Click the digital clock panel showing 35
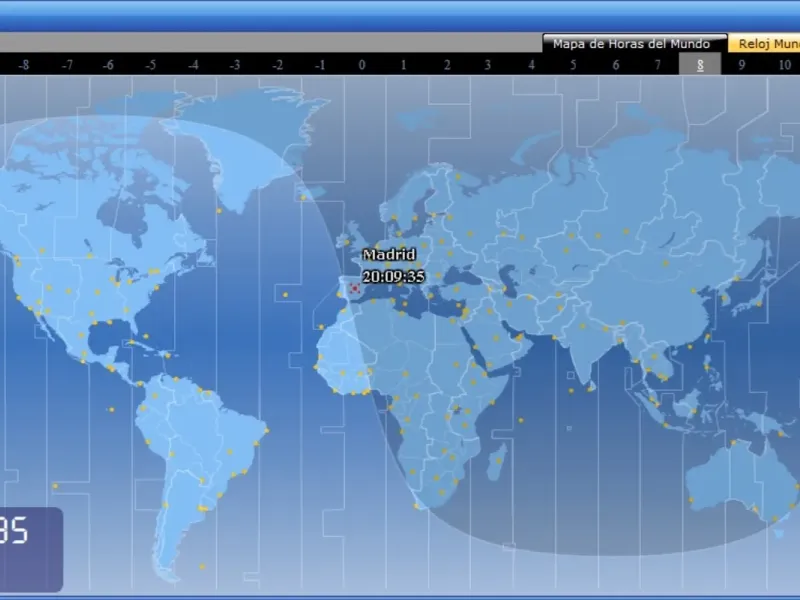Image resolution: width=800 pixels, height=600 pixels. [x=31, y=549]
